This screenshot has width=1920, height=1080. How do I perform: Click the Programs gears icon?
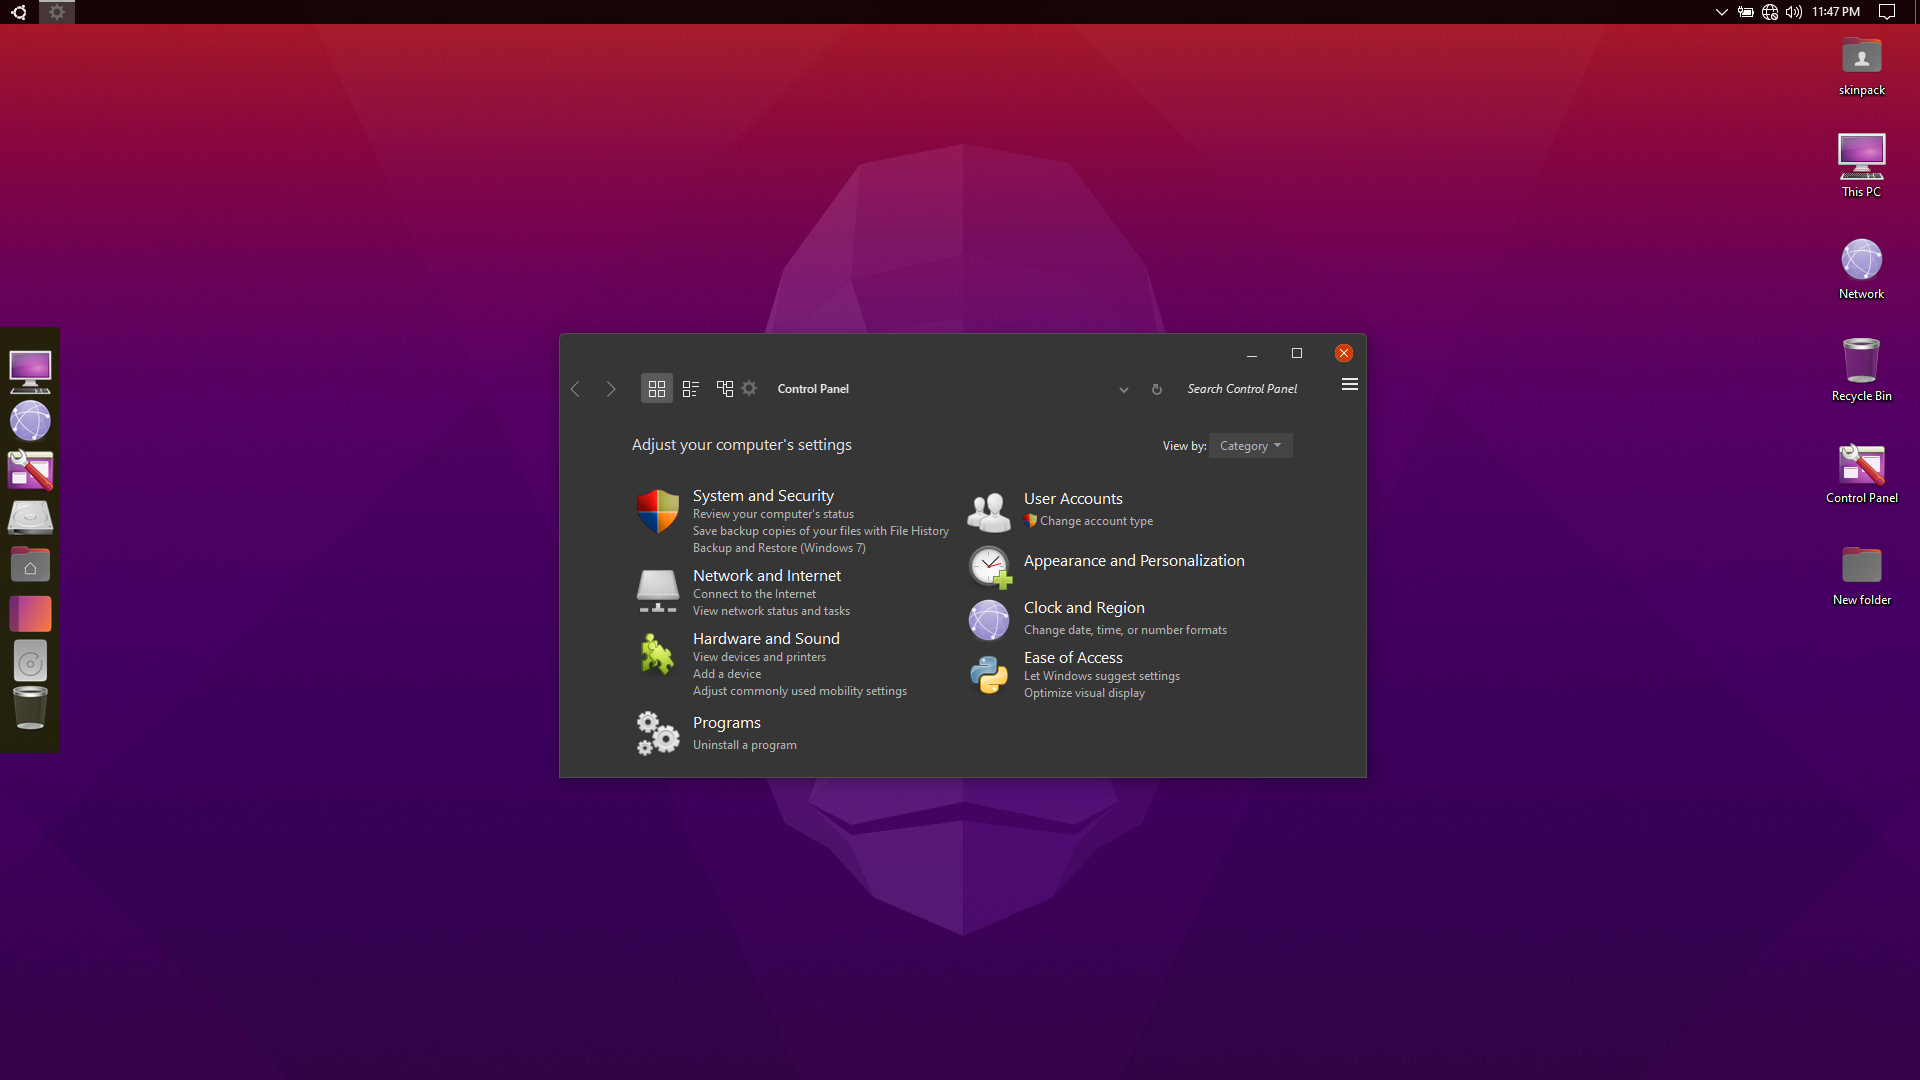coord(657,733)
